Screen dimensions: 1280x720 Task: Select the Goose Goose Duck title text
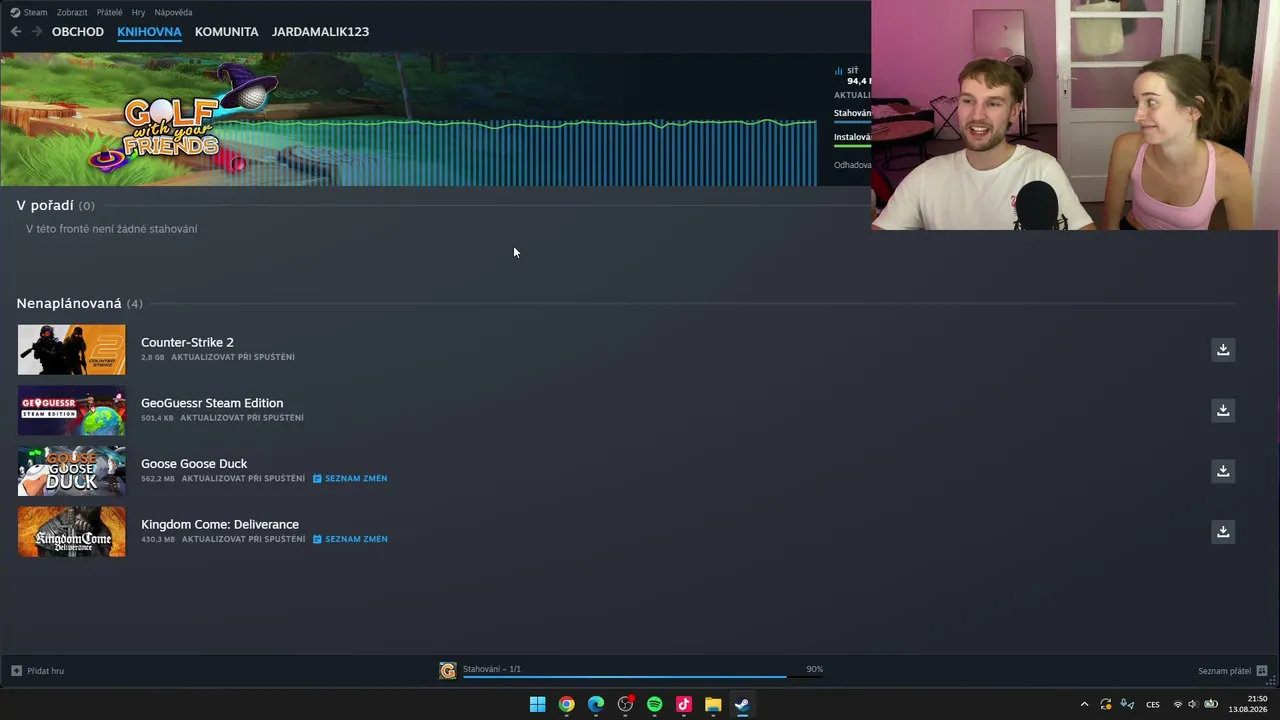(194, 464)
